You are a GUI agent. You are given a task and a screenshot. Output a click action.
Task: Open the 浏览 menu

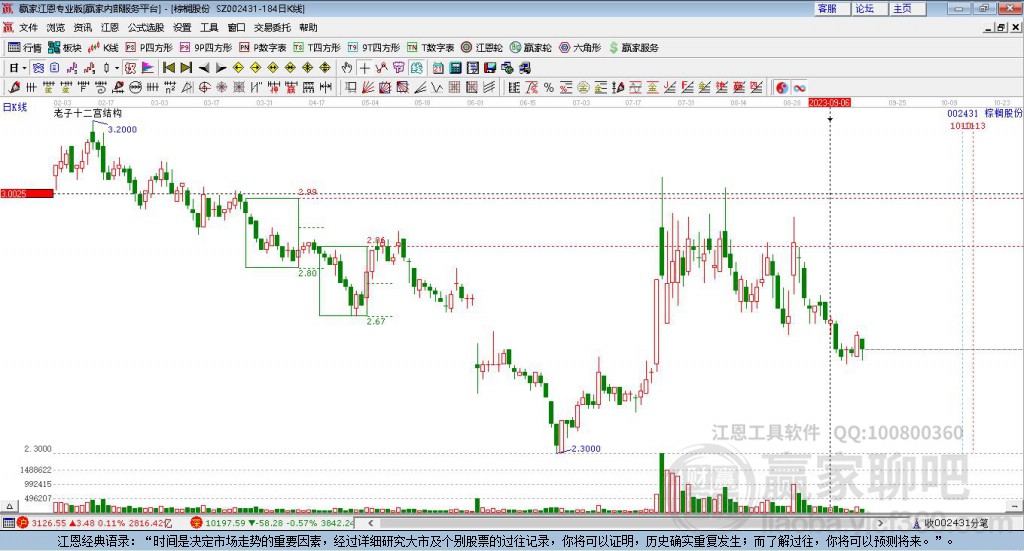point(56,27)
